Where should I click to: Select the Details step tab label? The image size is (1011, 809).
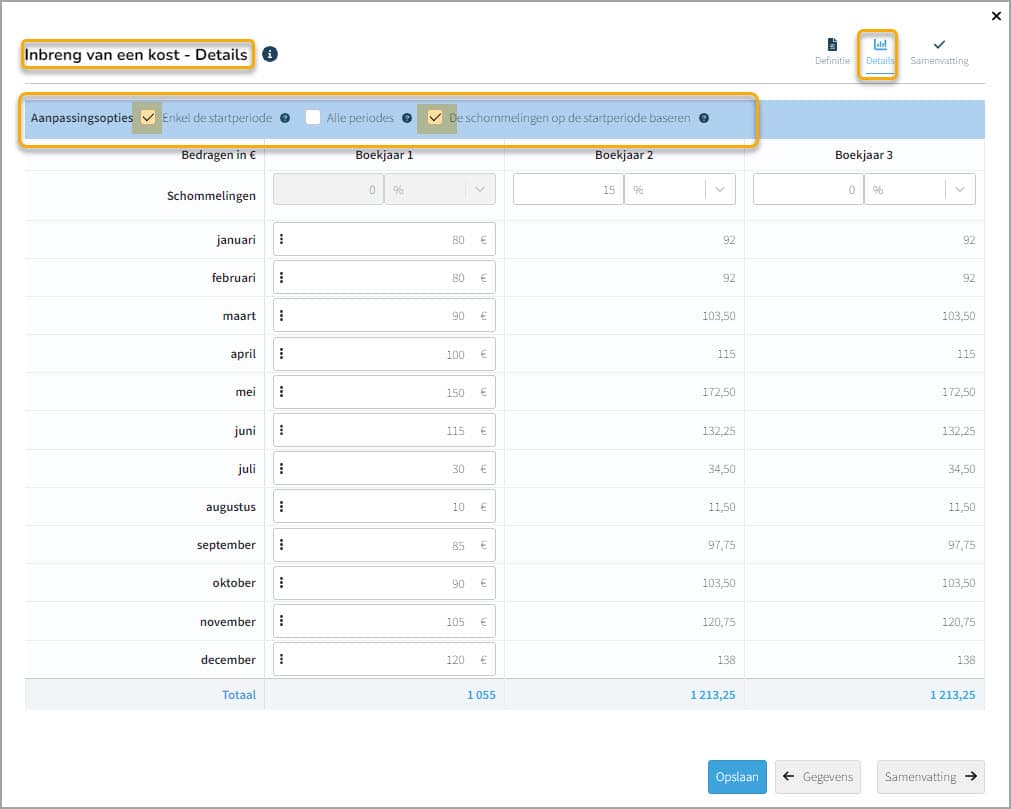click(880, 61)
